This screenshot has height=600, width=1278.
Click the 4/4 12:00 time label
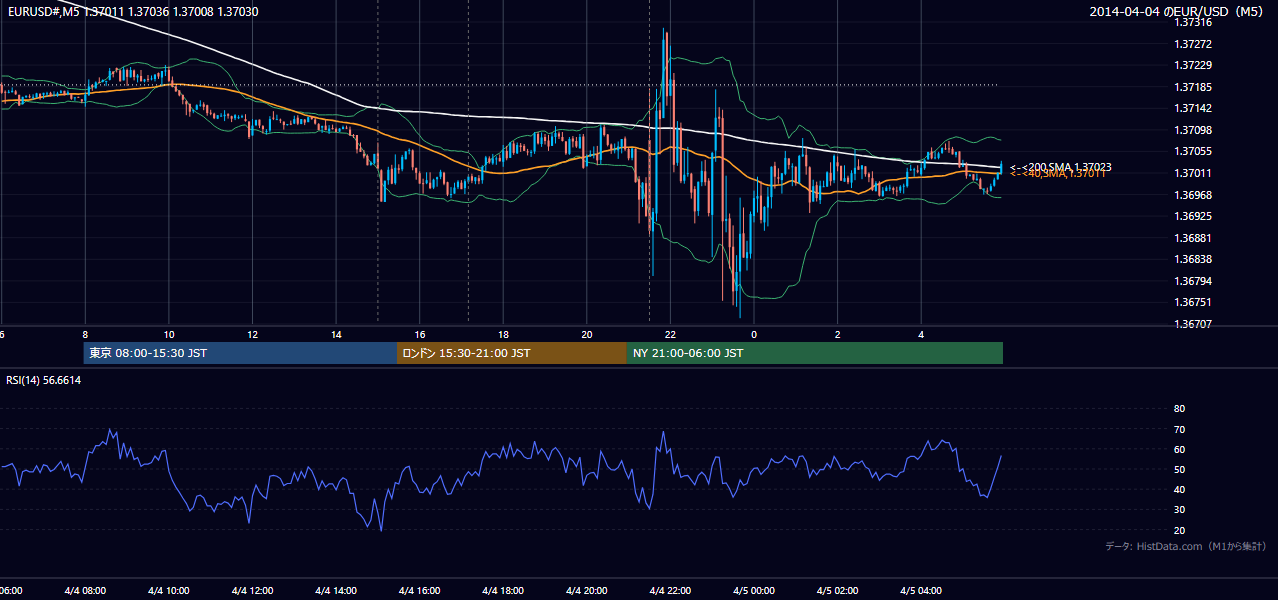[x=253, y=590]
